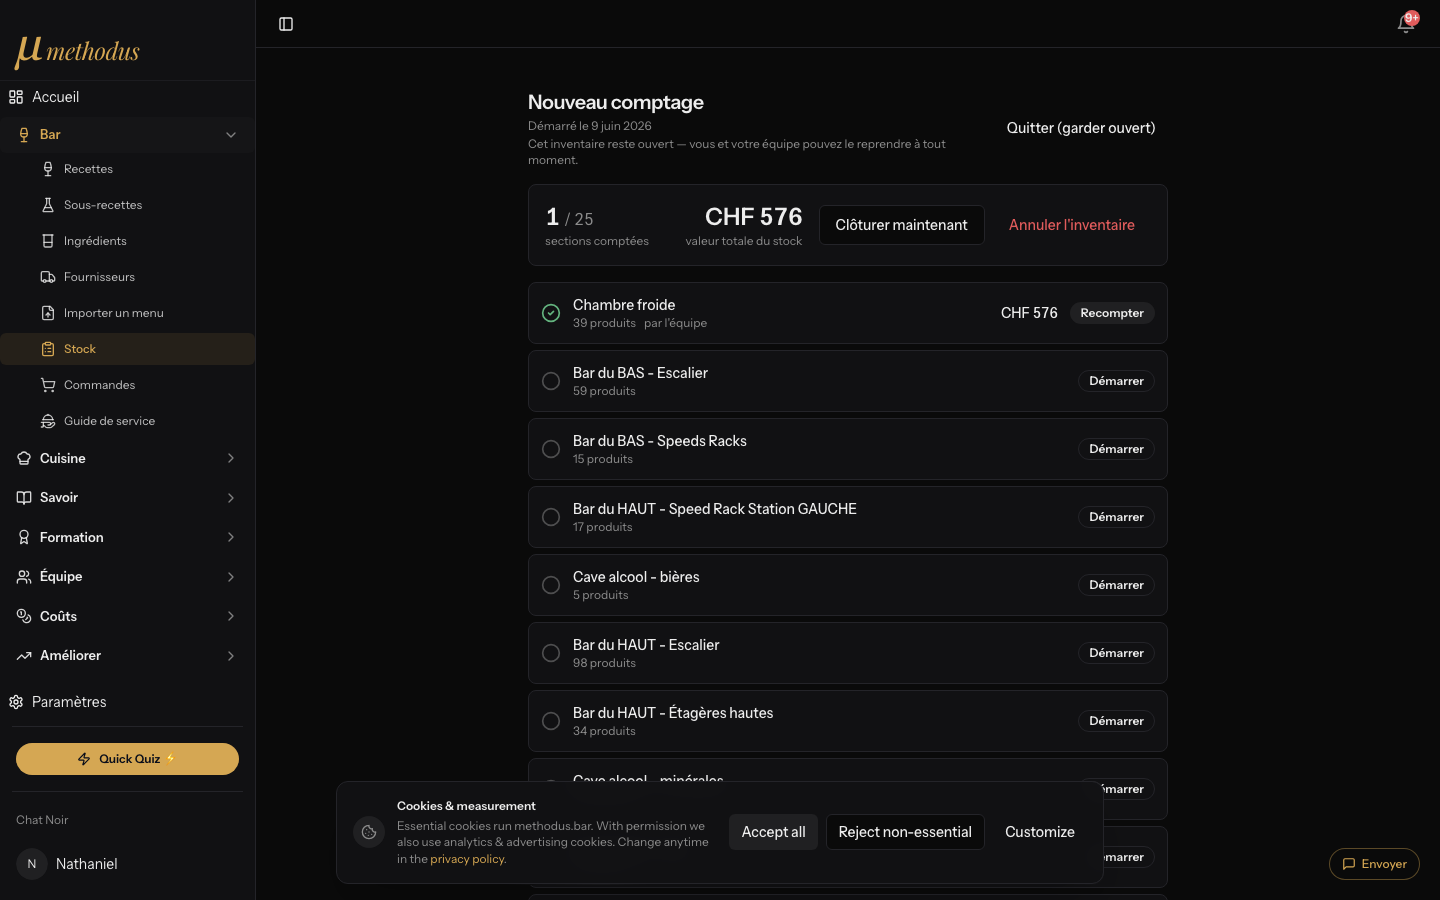The height and width of the screenshot is (900, 1440).
Task: Click the Recettes cocktail glass icon
Action: 48,169
